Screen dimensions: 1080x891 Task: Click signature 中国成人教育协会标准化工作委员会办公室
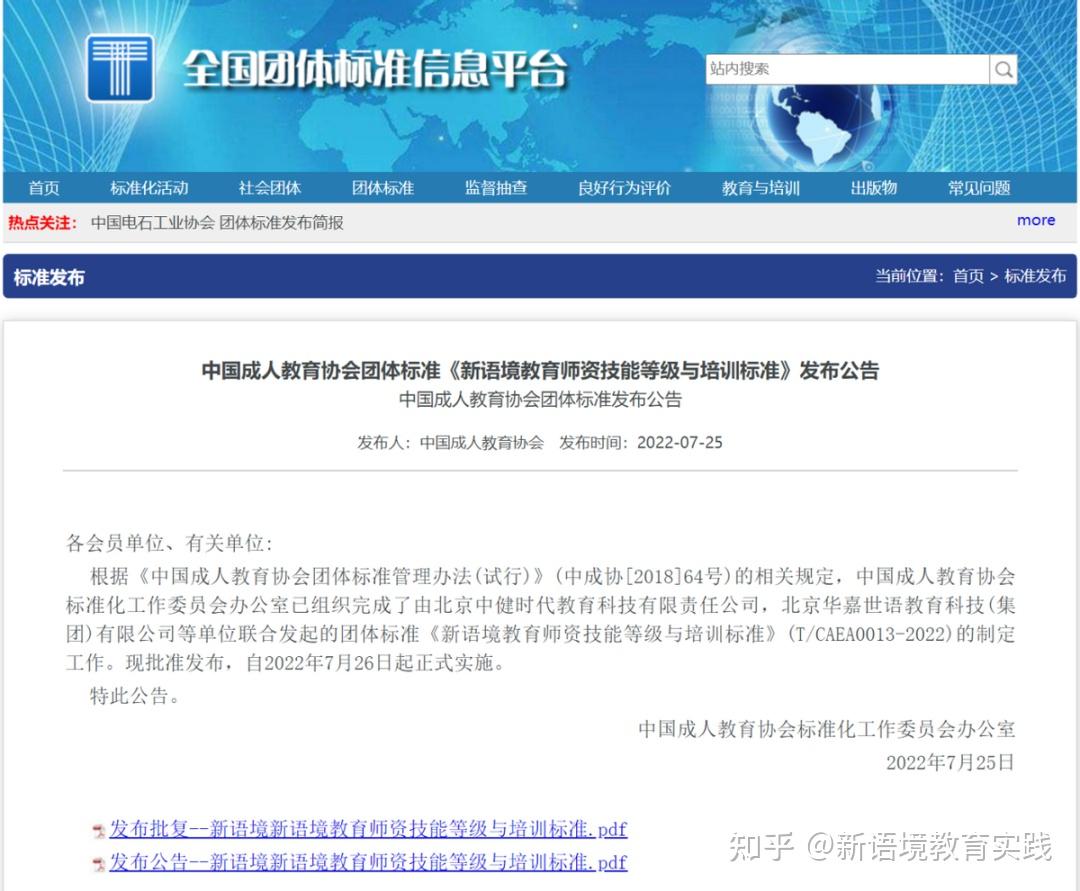click(827, 729)
